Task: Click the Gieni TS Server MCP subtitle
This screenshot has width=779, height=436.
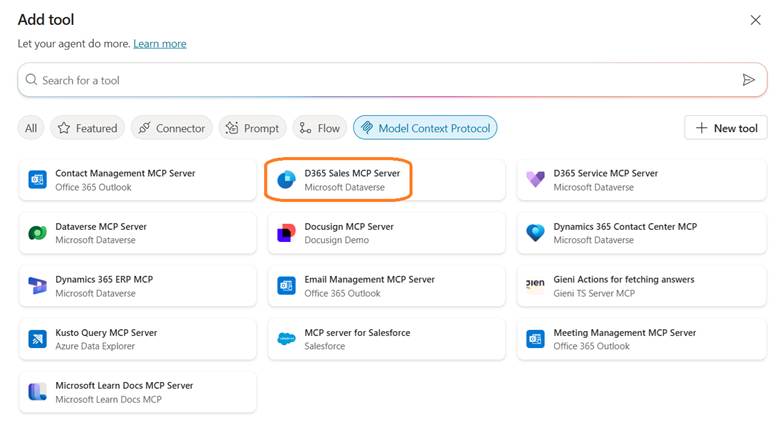Action: (x=594, y=293)
